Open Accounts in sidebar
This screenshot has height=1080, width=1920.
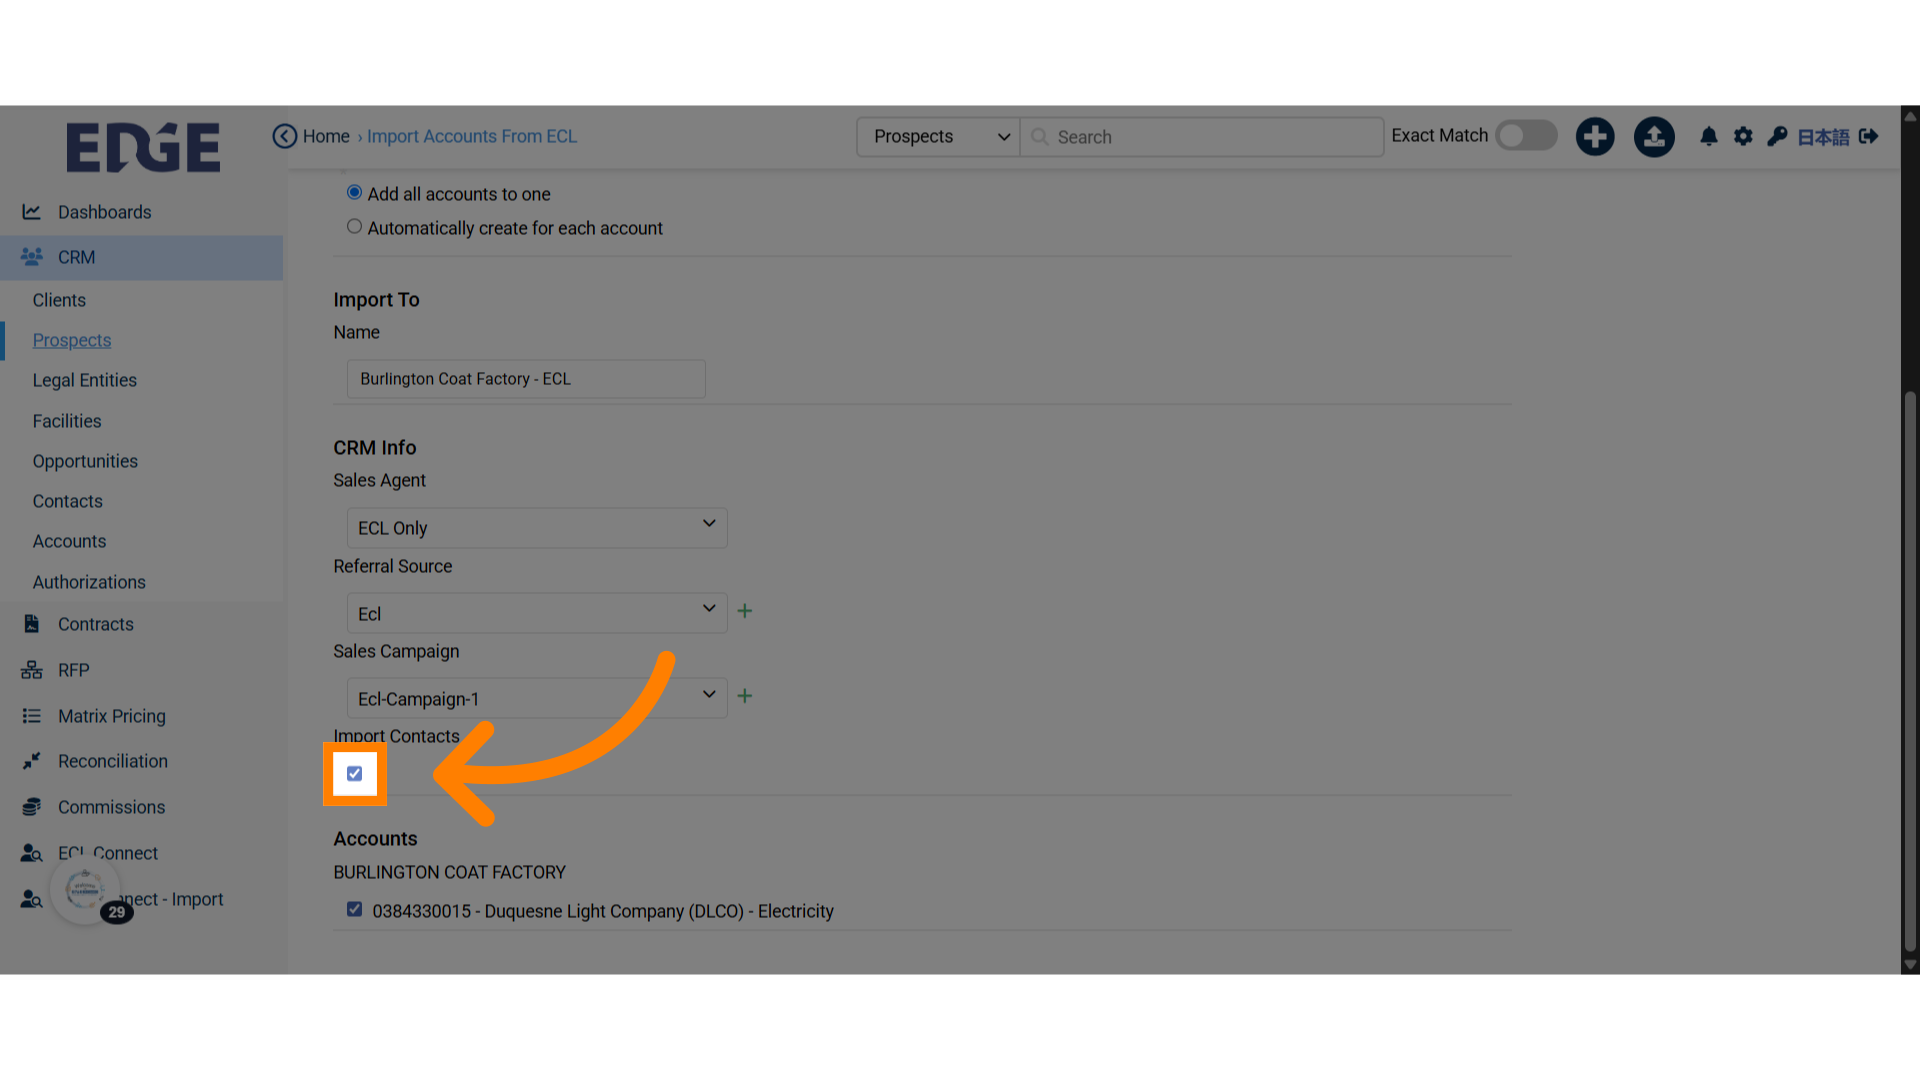(69, 541)
